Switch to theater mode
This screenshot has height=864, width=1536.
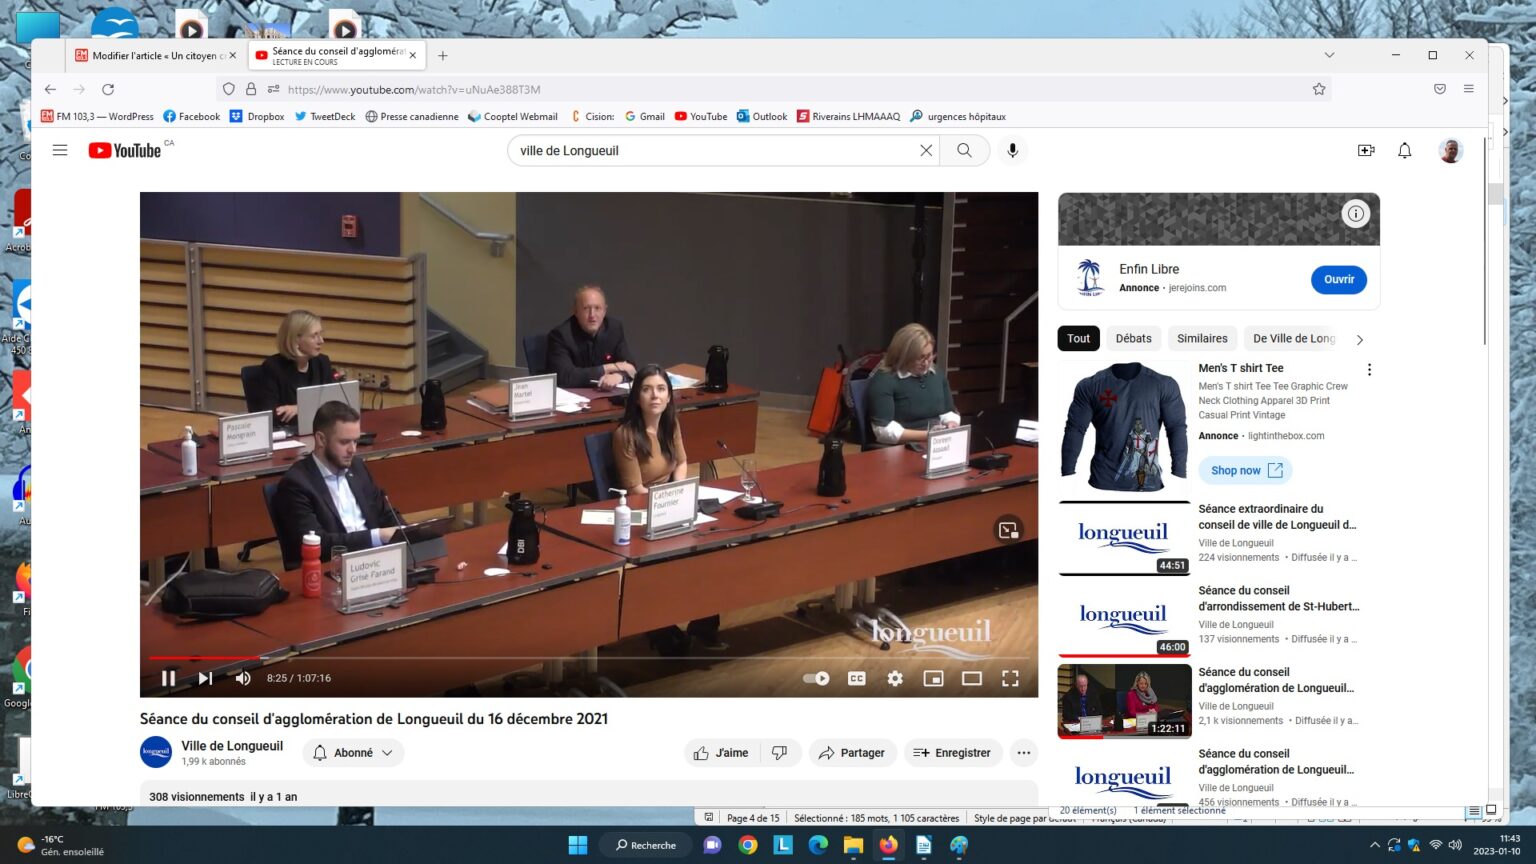971,678
